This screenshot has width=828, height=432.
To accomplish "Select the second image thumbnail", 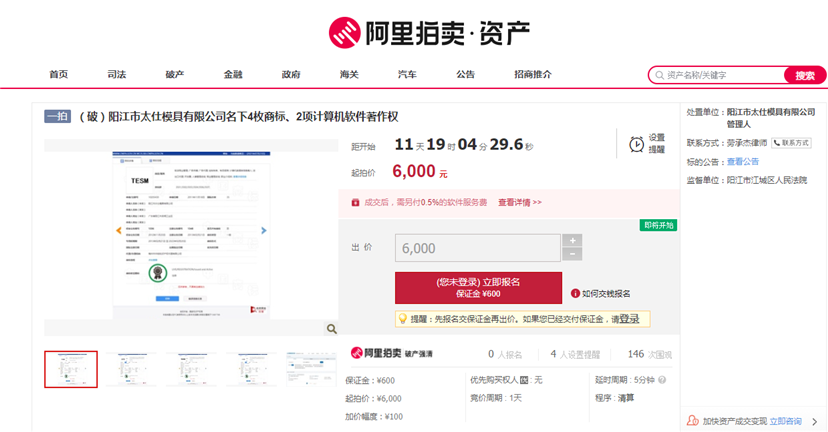I will 131,369.
